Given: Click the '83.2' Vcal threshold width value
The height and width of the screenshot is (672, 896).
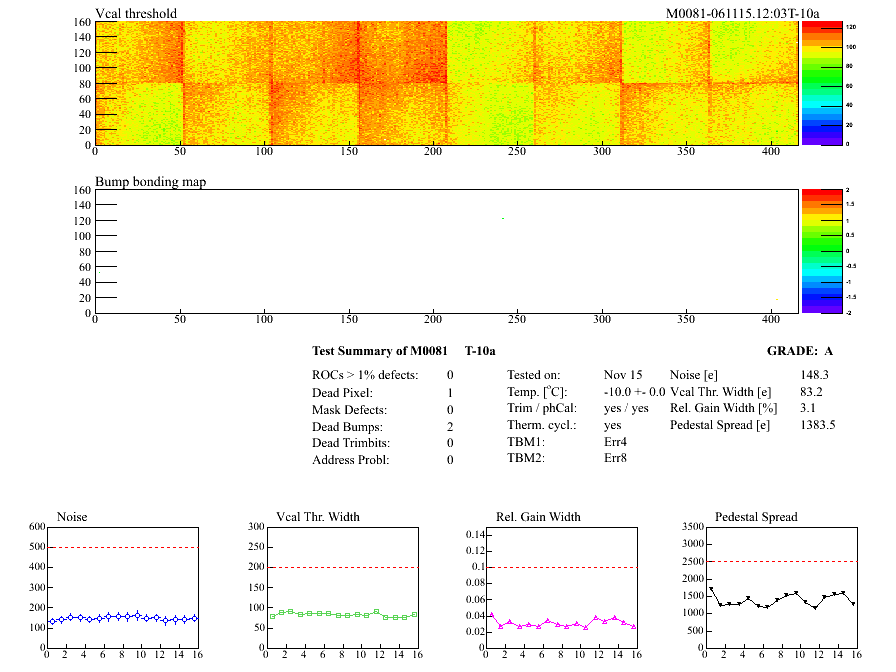Looking at the screenshot, I should pos(811,392).
